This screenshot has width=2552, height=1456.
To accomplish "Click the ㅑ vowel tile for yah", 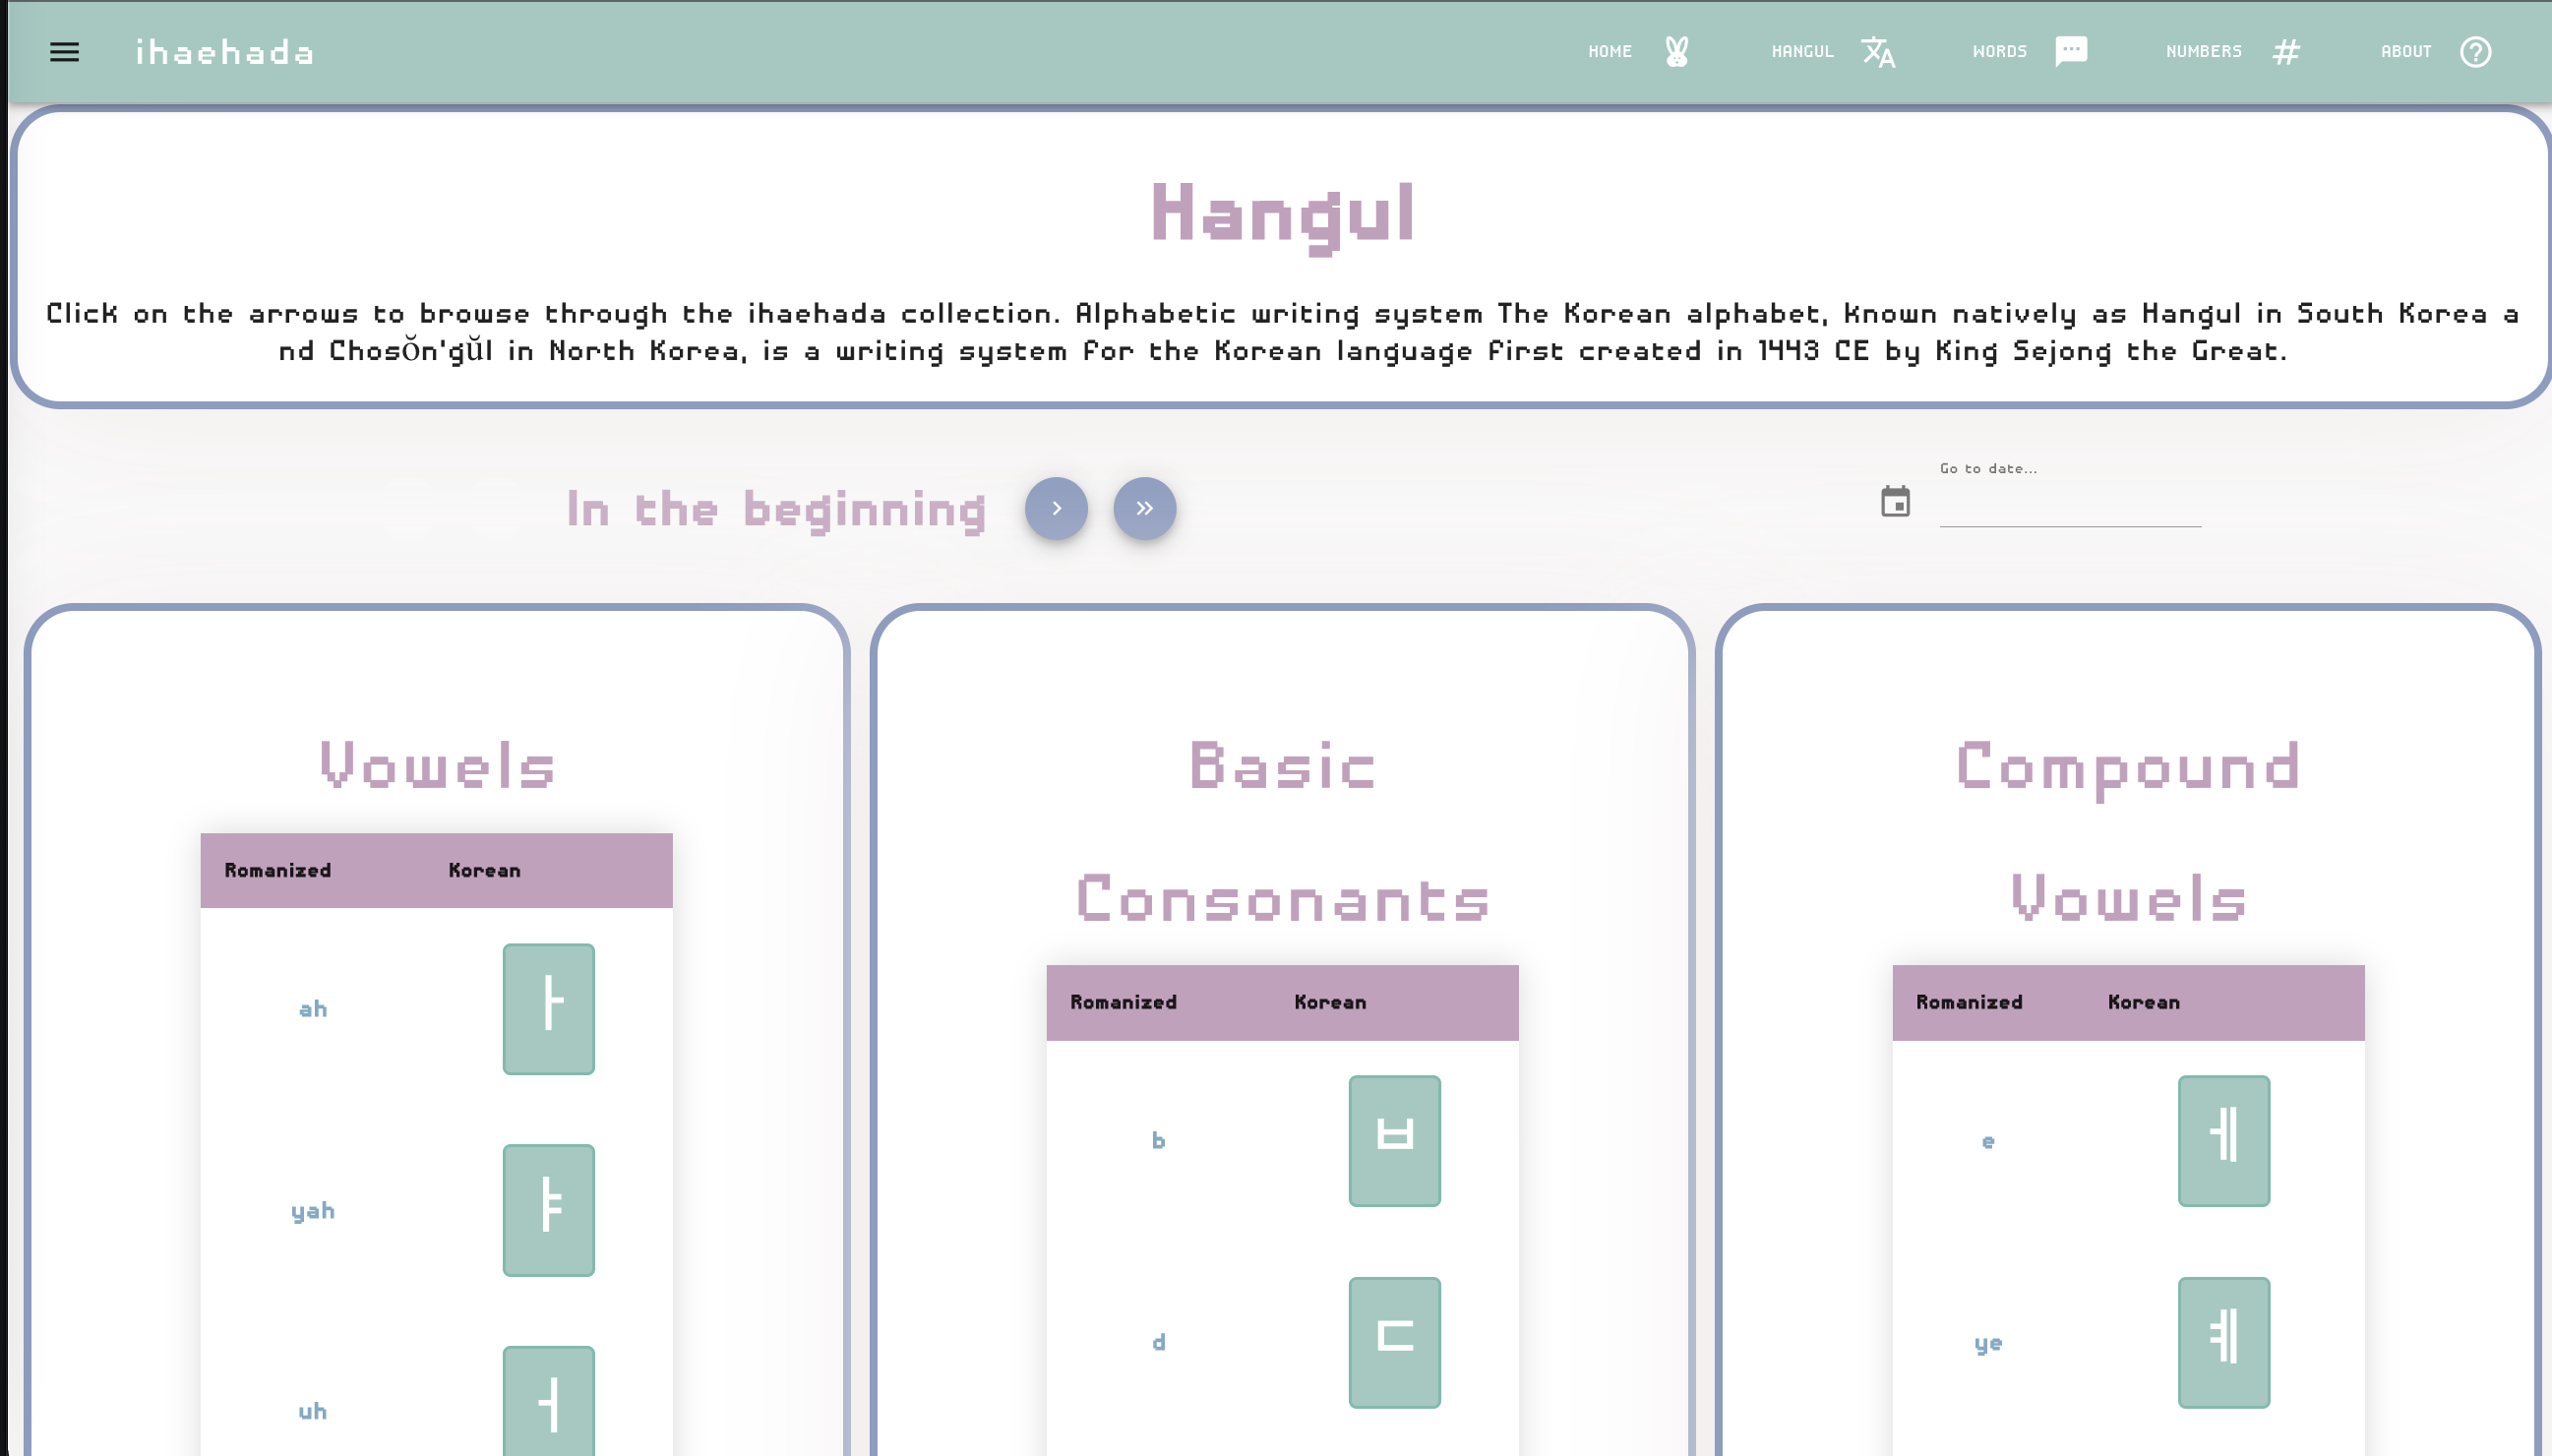I will click(x=549, y=1210).
